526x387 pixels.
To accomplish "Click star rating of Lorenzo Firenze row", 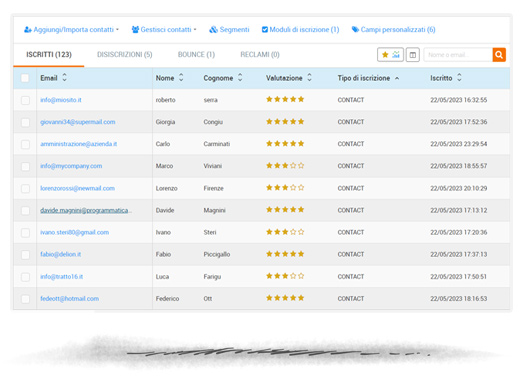I will pos(285,187).
